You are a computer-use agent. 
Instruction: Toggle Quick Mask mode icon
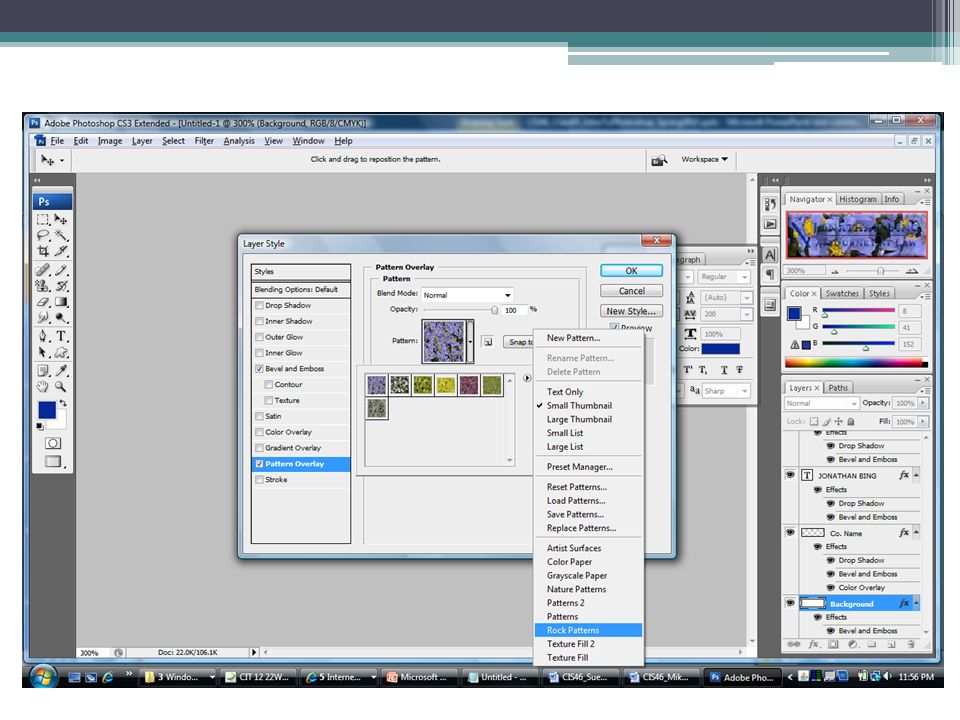(53, 443)
